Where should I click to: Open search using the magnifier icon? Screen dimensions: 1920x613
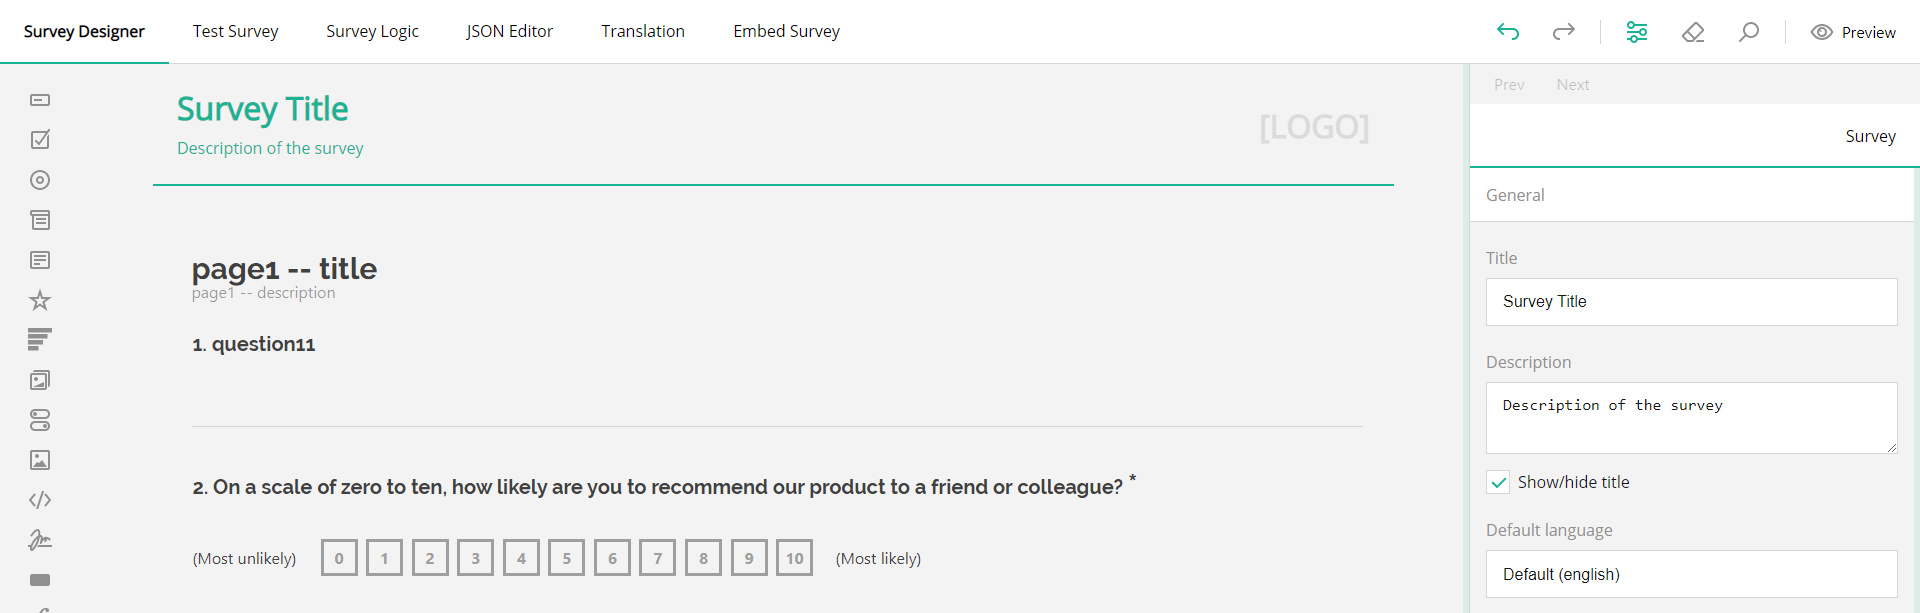pyautogui.click(x=1749, y=31)
